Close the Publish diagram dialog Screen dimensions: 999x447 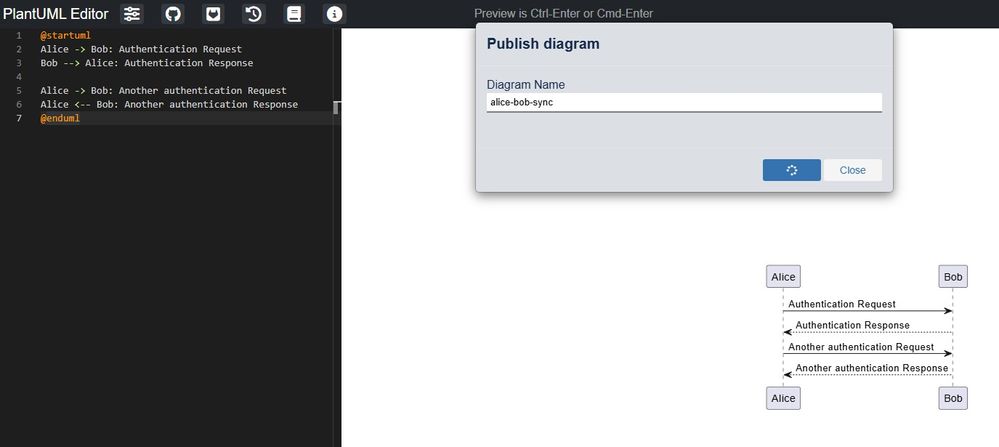(852, 170)
